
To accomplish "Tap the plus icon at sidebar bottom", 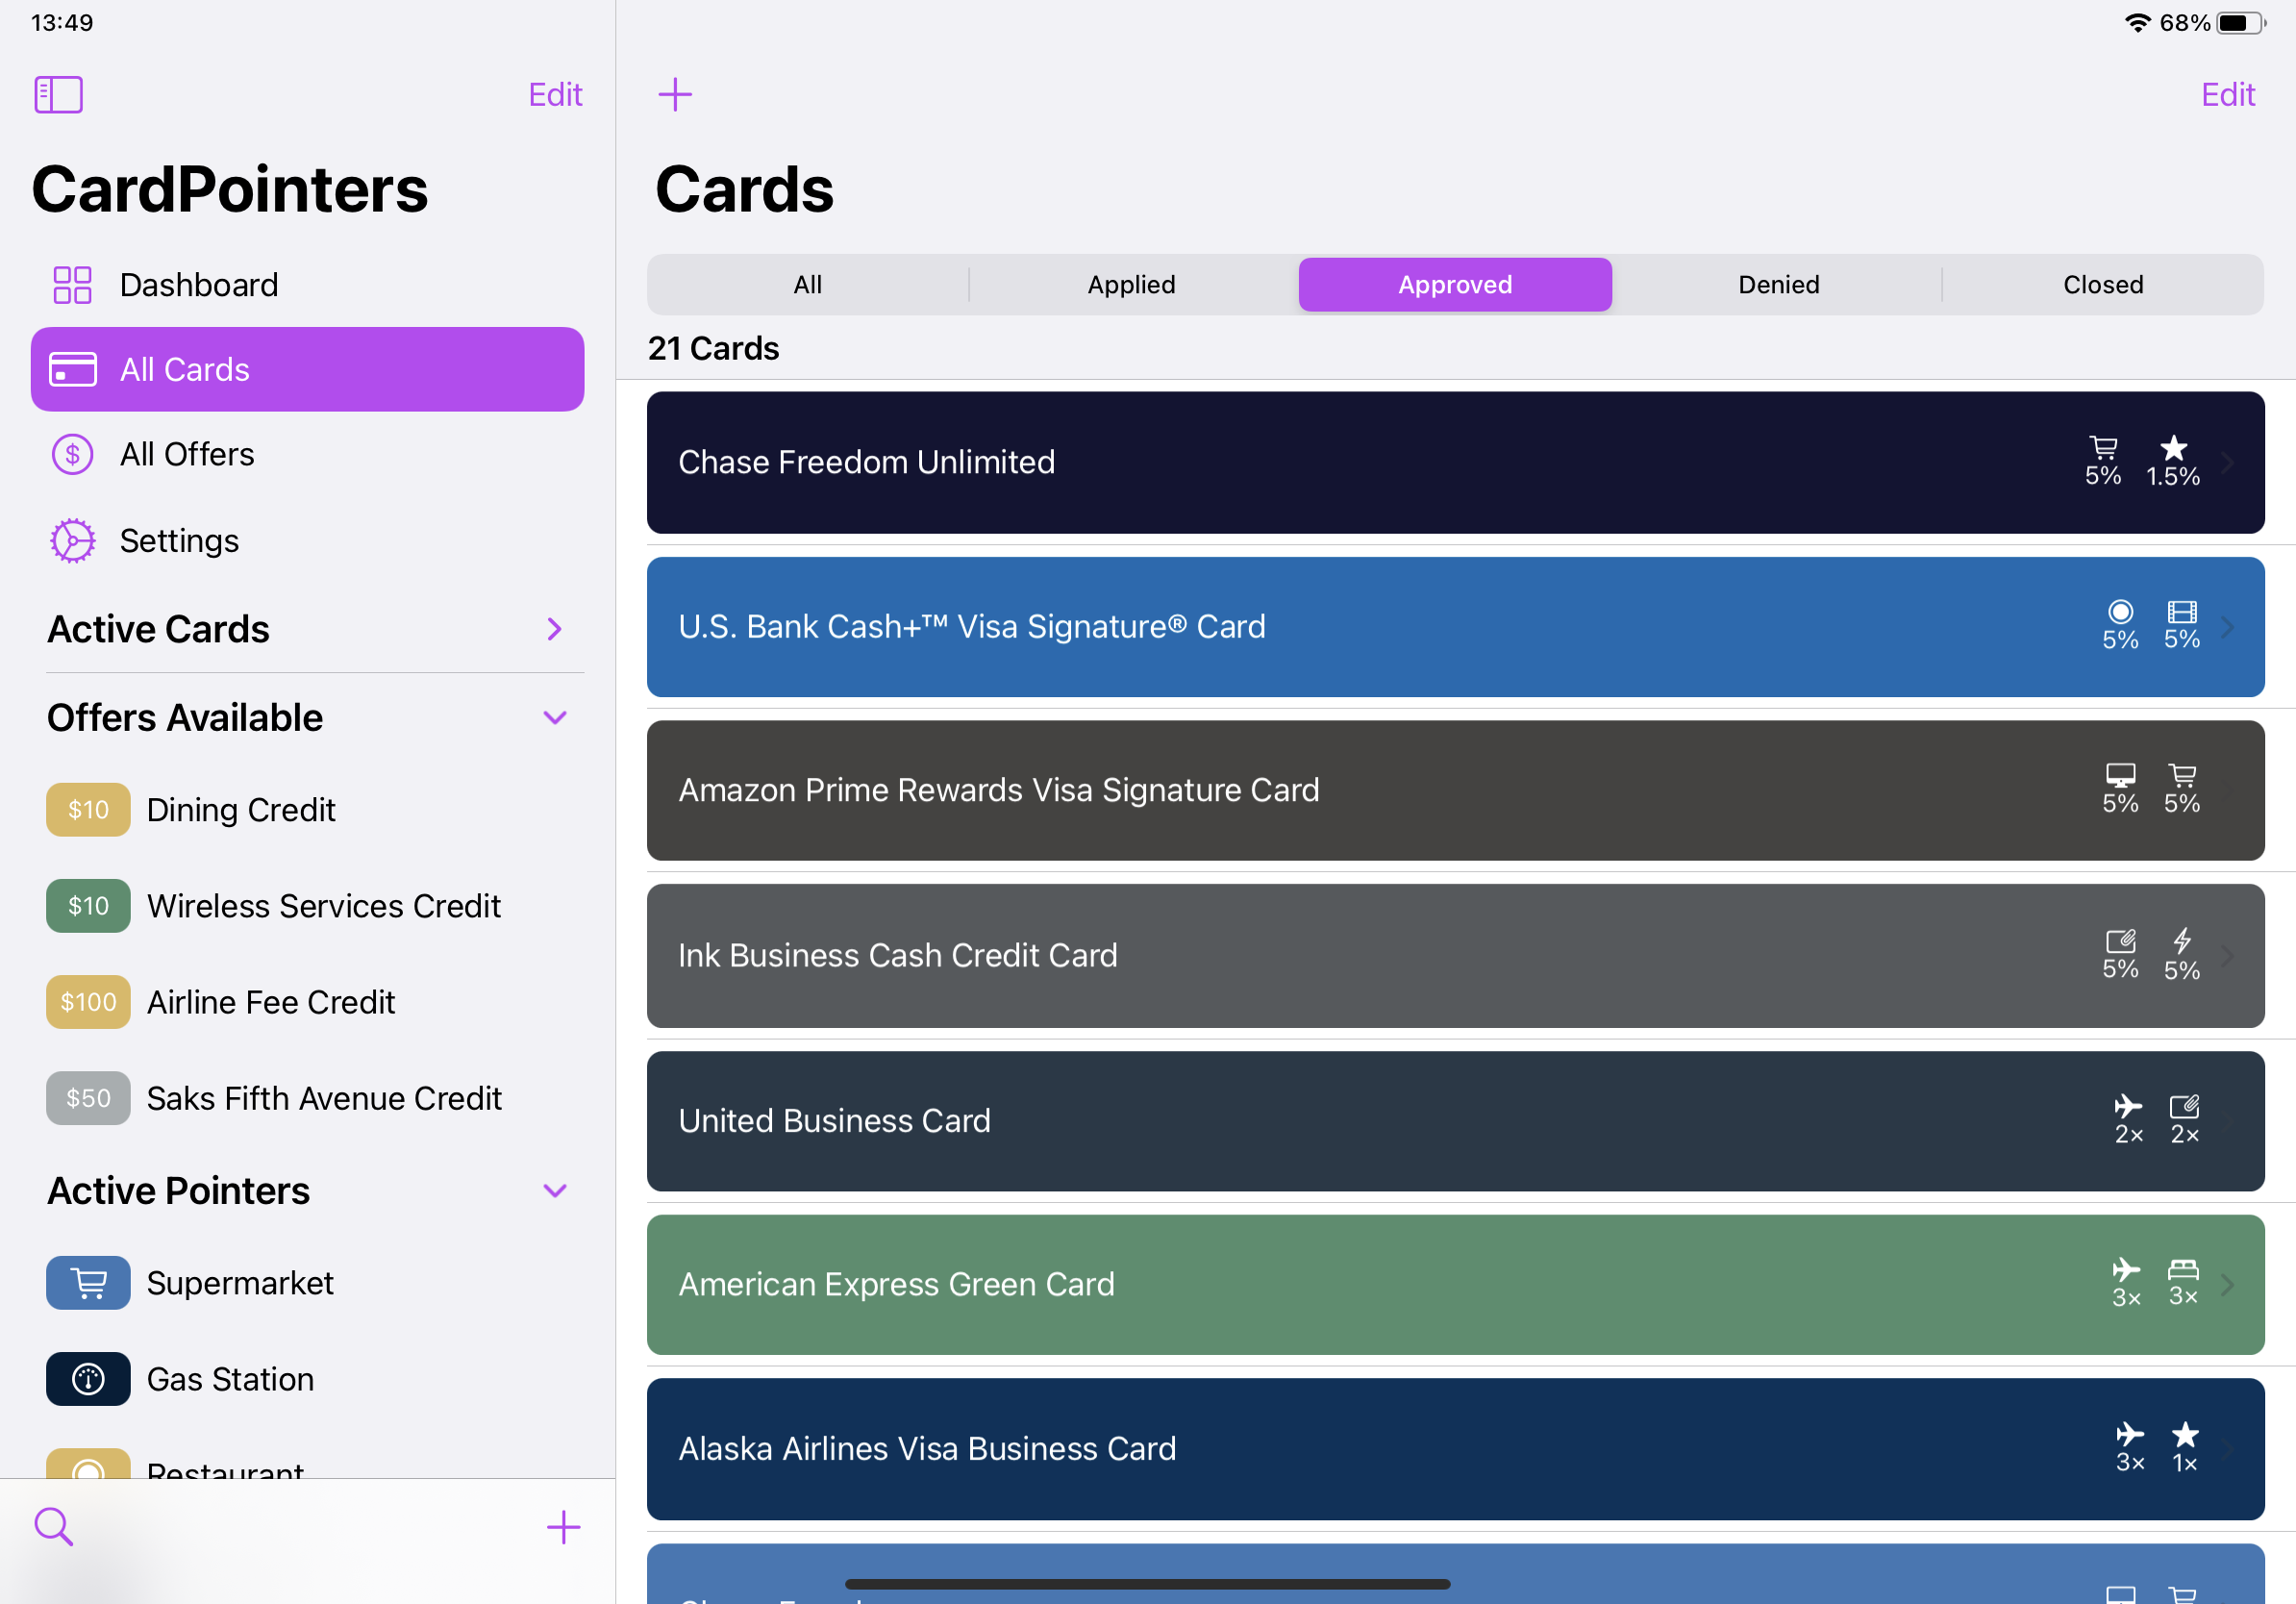I will click(563, 1527).
